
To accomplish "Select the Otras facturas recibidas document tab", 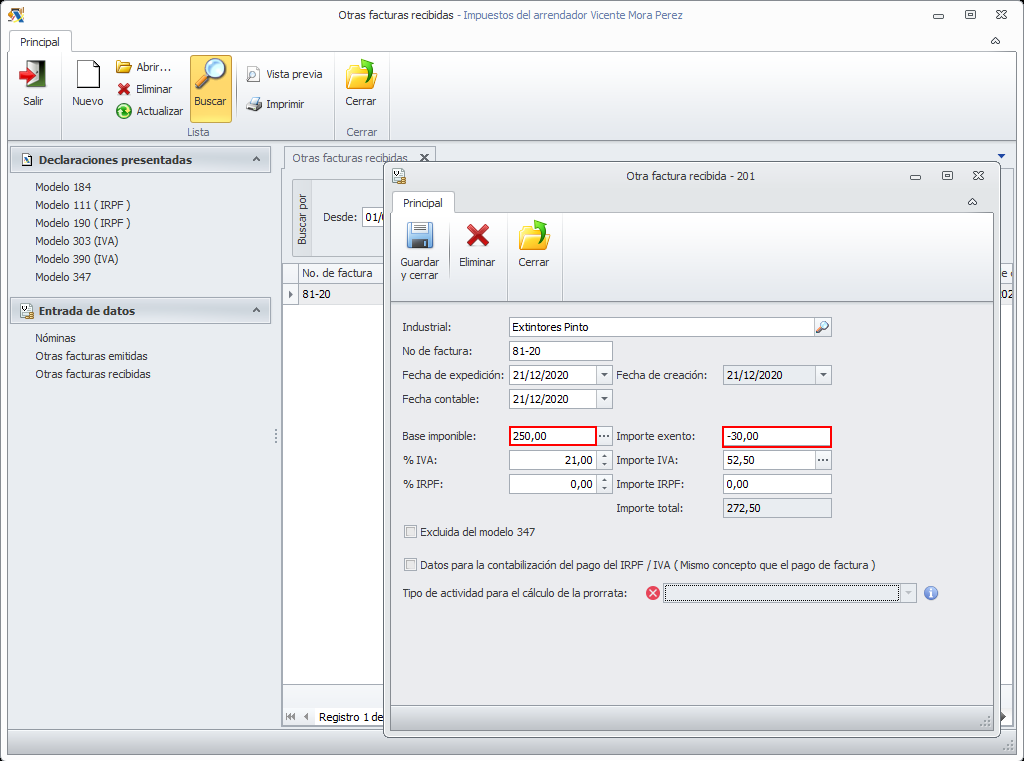I will click(350, 158).
